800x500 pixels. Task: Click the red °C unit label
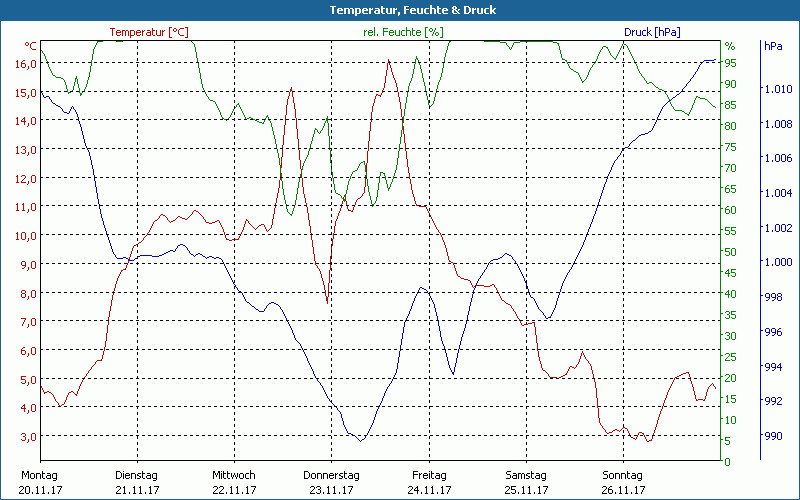[x=30, y=47]
